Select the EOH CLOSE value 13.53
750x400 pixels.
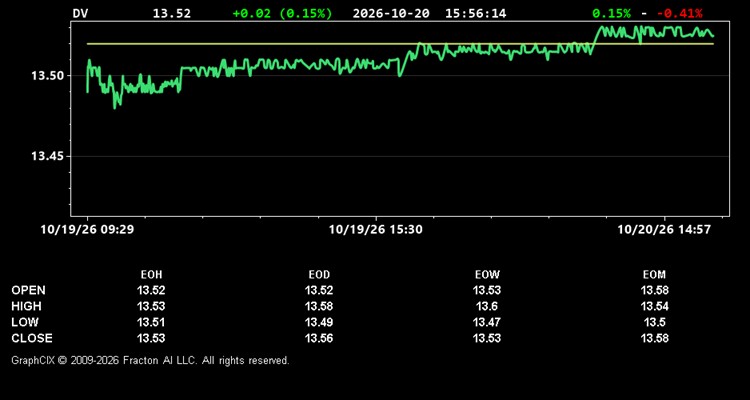pyautogui.click(x=151, y=338)
